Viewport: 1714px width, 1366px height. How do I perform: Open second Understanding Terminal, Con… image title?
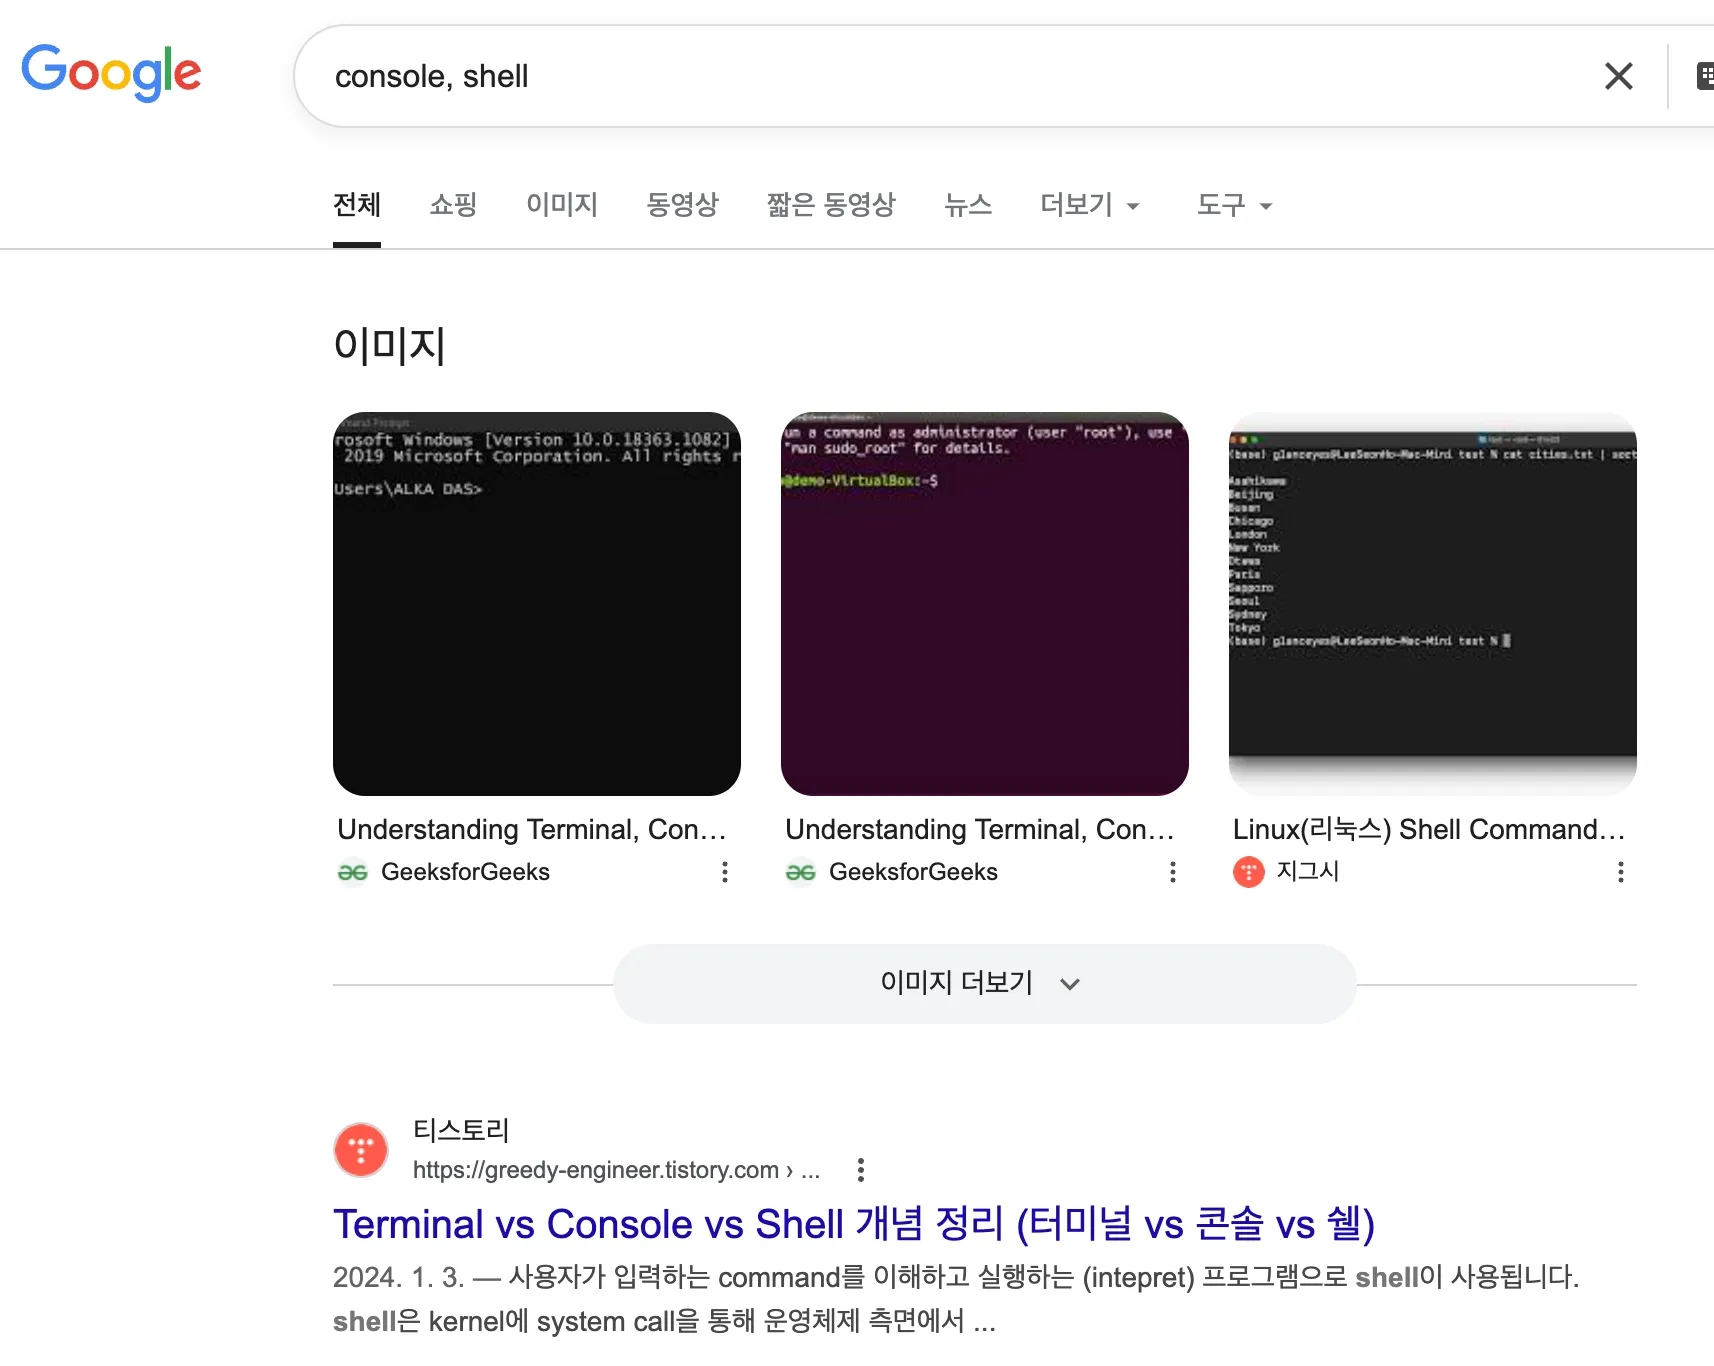[x=979, y=829]
